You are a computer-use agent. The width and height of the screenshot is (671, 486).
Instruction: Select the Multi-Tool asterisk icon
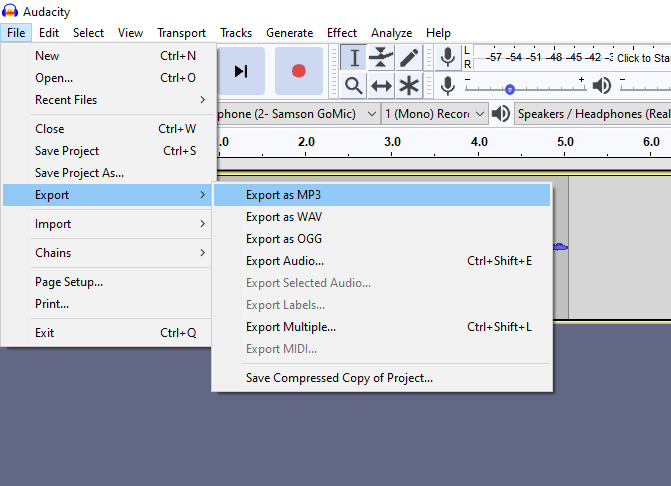click(409, 86)
